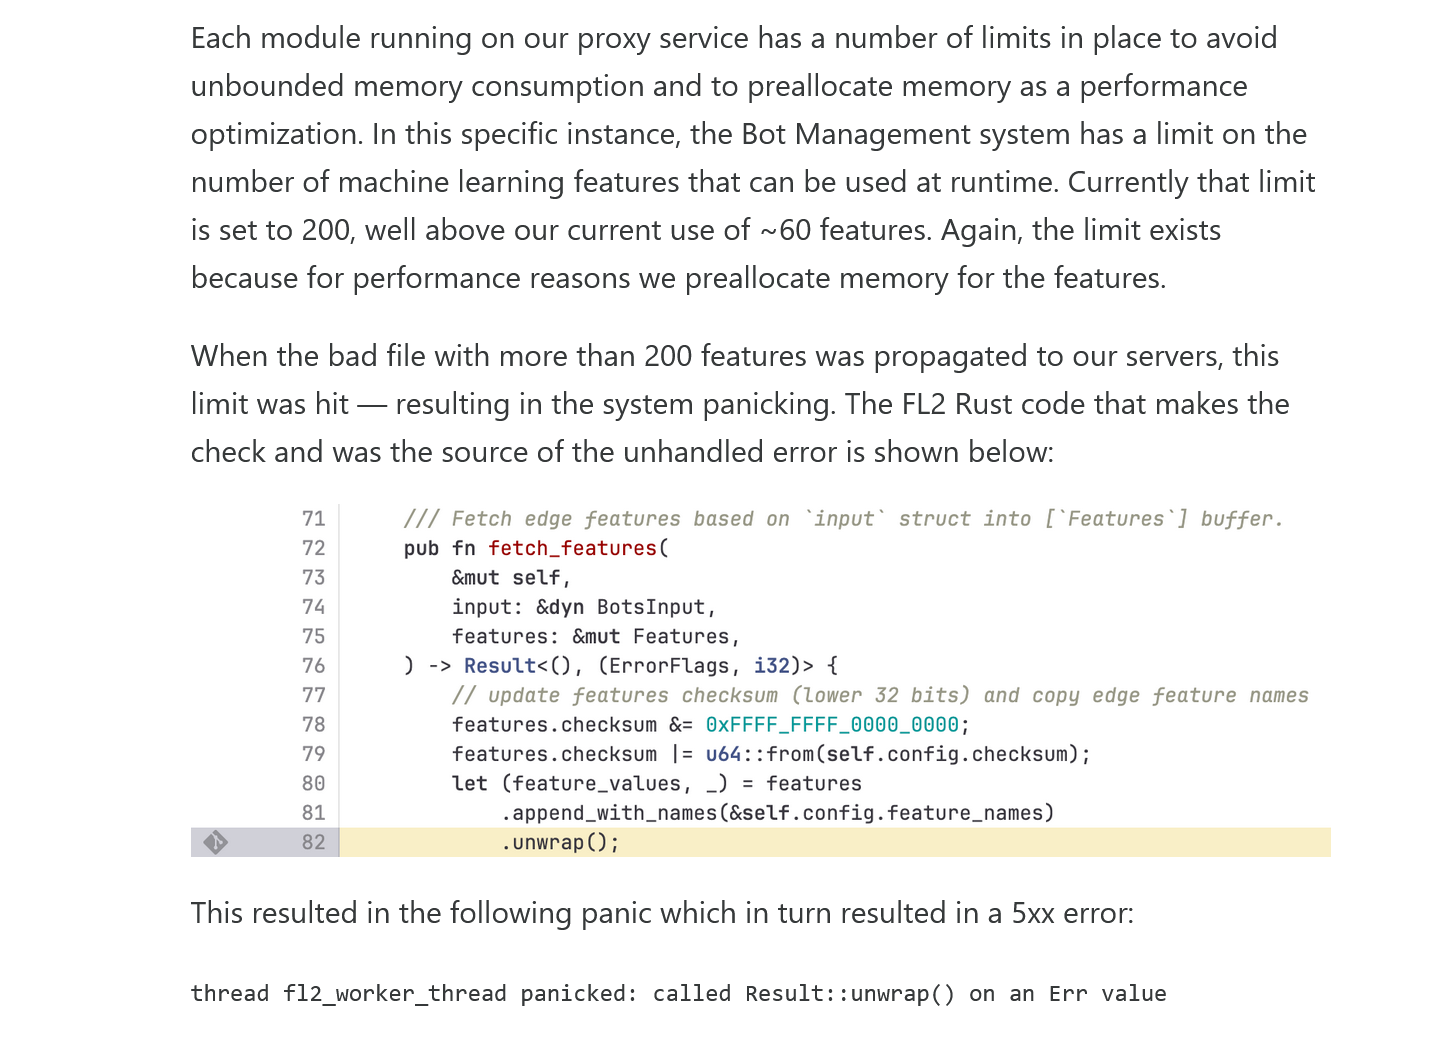
Task: Click the Result return type in code
Action: pyautogui.click(x=500, y=666)
